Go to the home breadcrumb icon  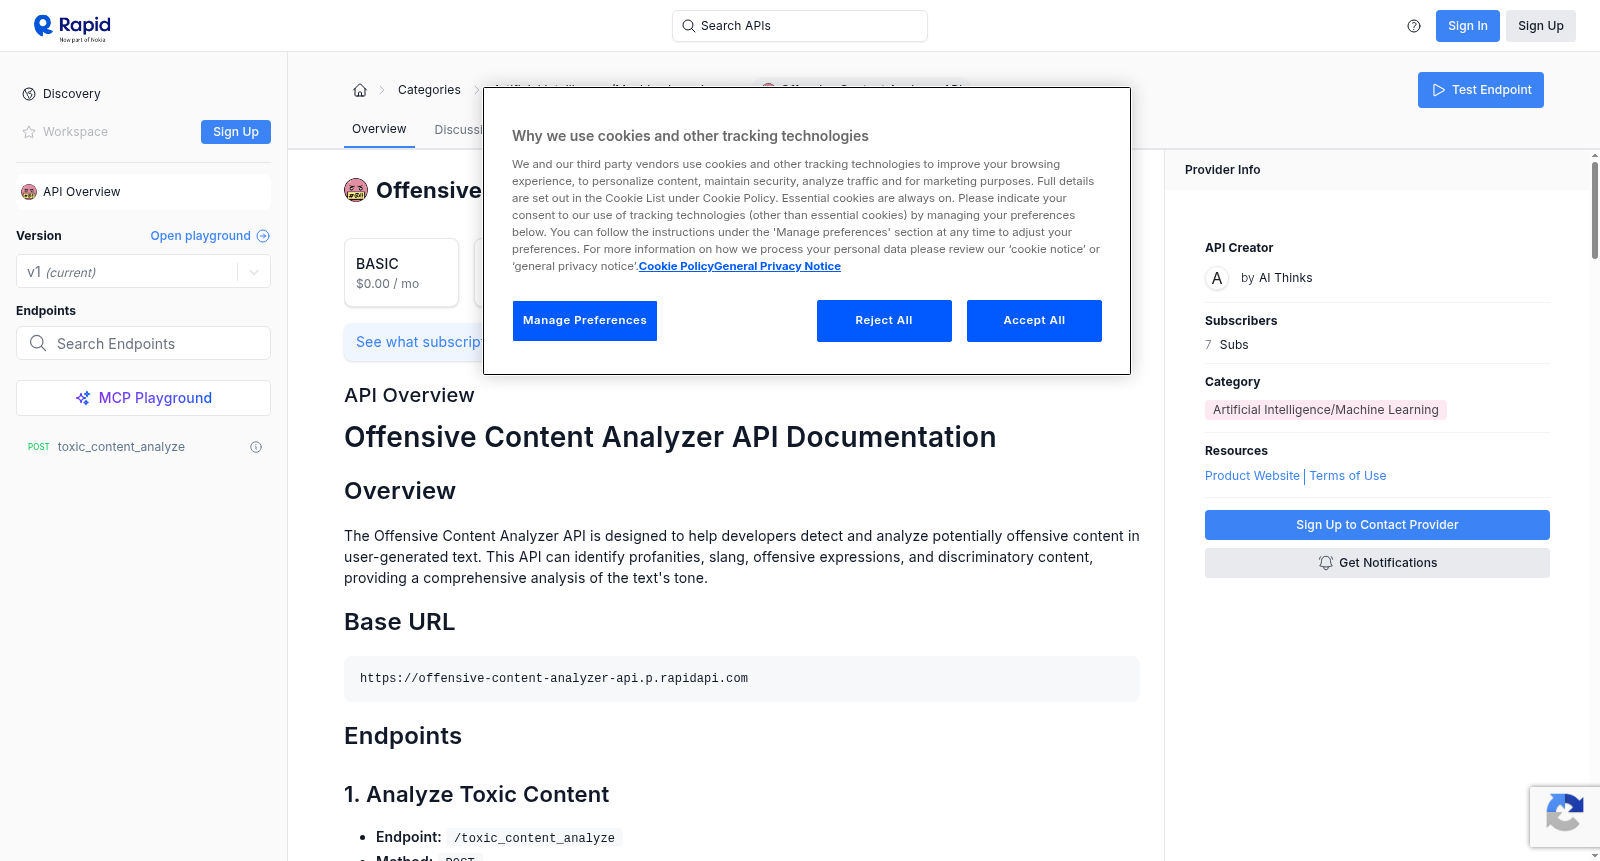[360, 90]
